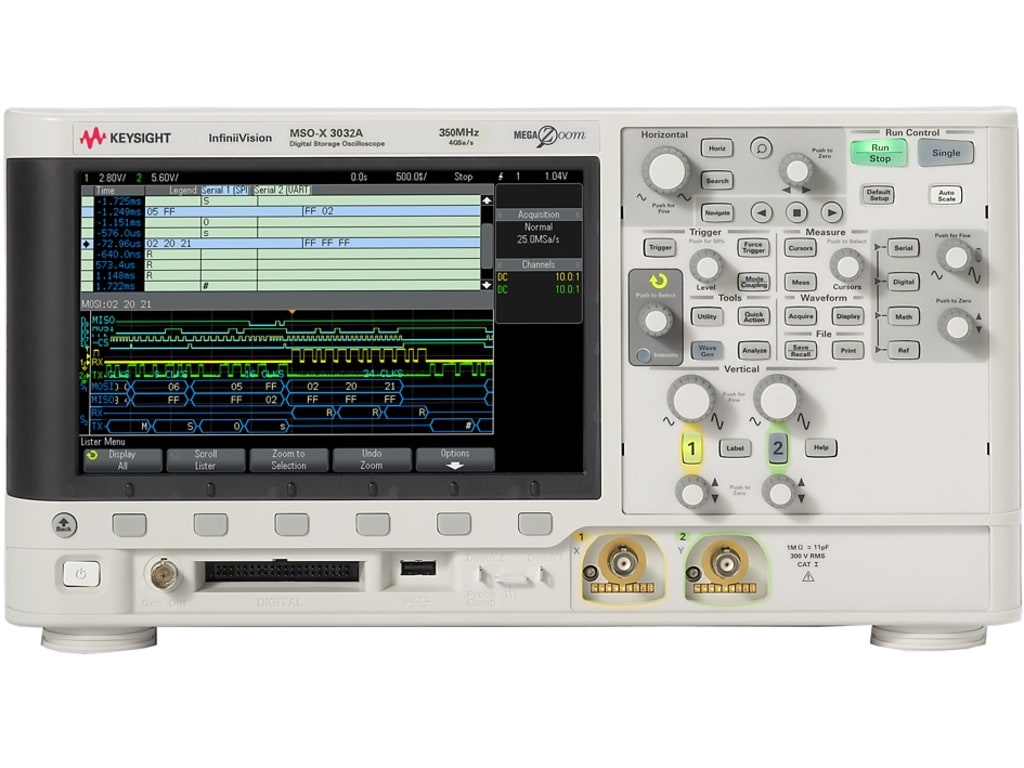Tap the navigate backward arrow key
Screen dimensions: 1024x768
pos(761,212)
